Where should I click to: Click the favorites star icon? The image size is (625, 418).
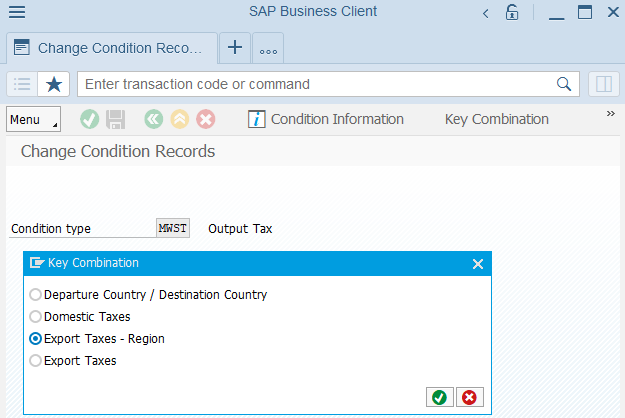coord(54,84)
